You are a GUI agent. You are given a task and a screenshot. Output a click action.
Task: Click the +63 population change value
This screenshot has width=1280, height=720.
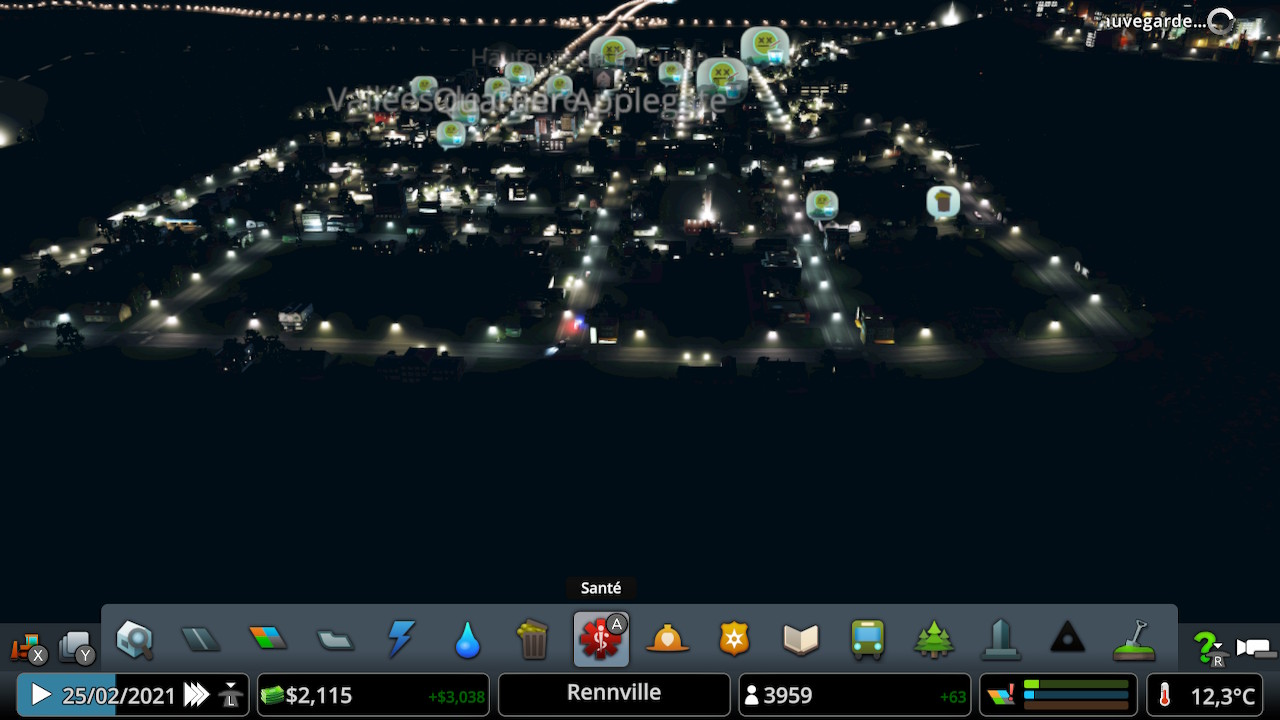click(953, 697)
